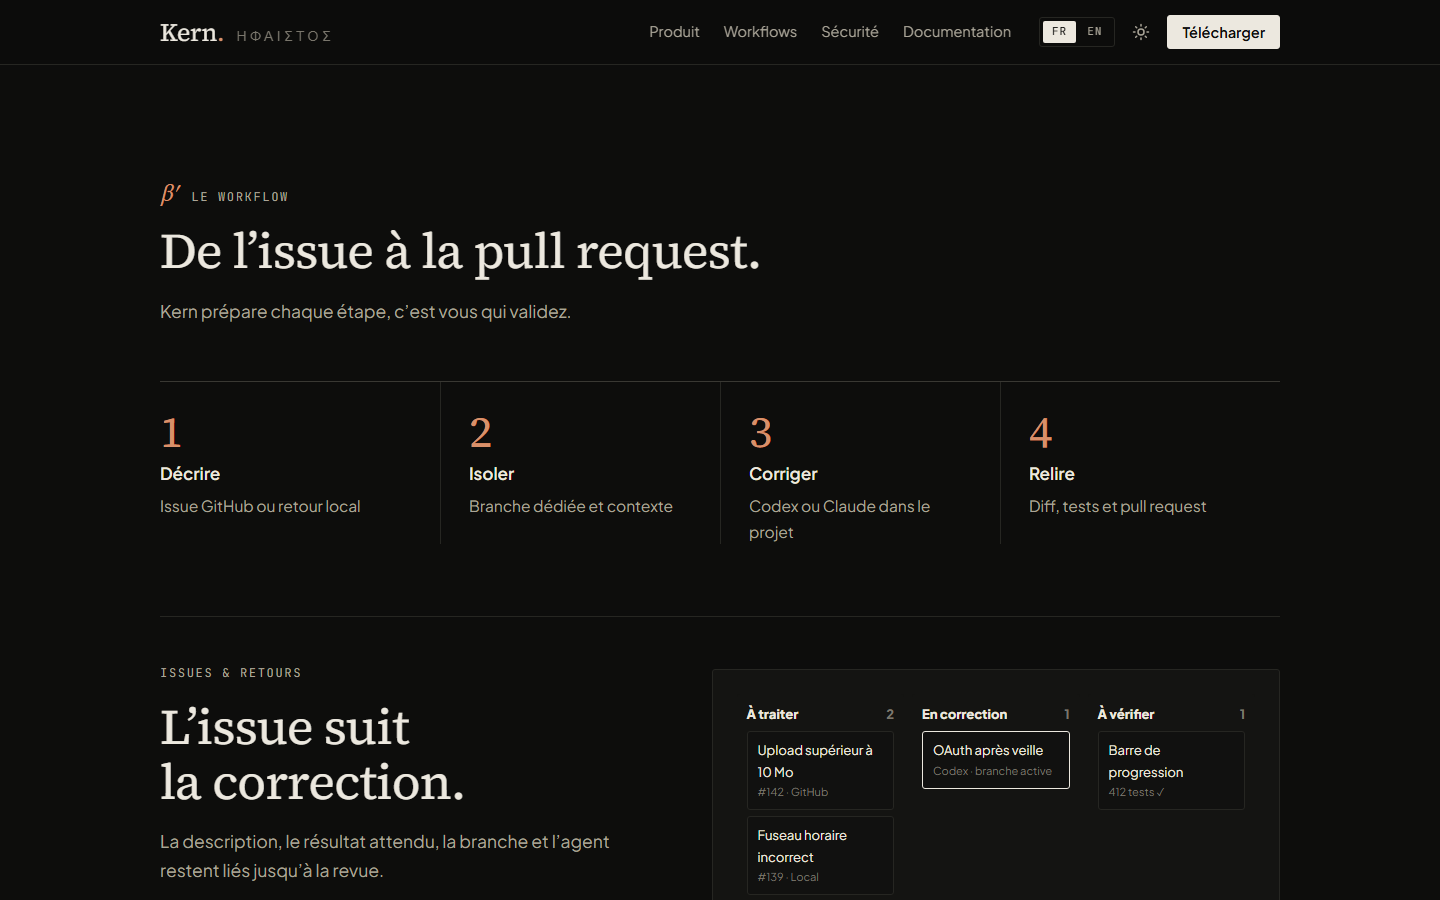1440x900 pixels.
Task: Open the Workflows nav link
Action: [760, 32]
